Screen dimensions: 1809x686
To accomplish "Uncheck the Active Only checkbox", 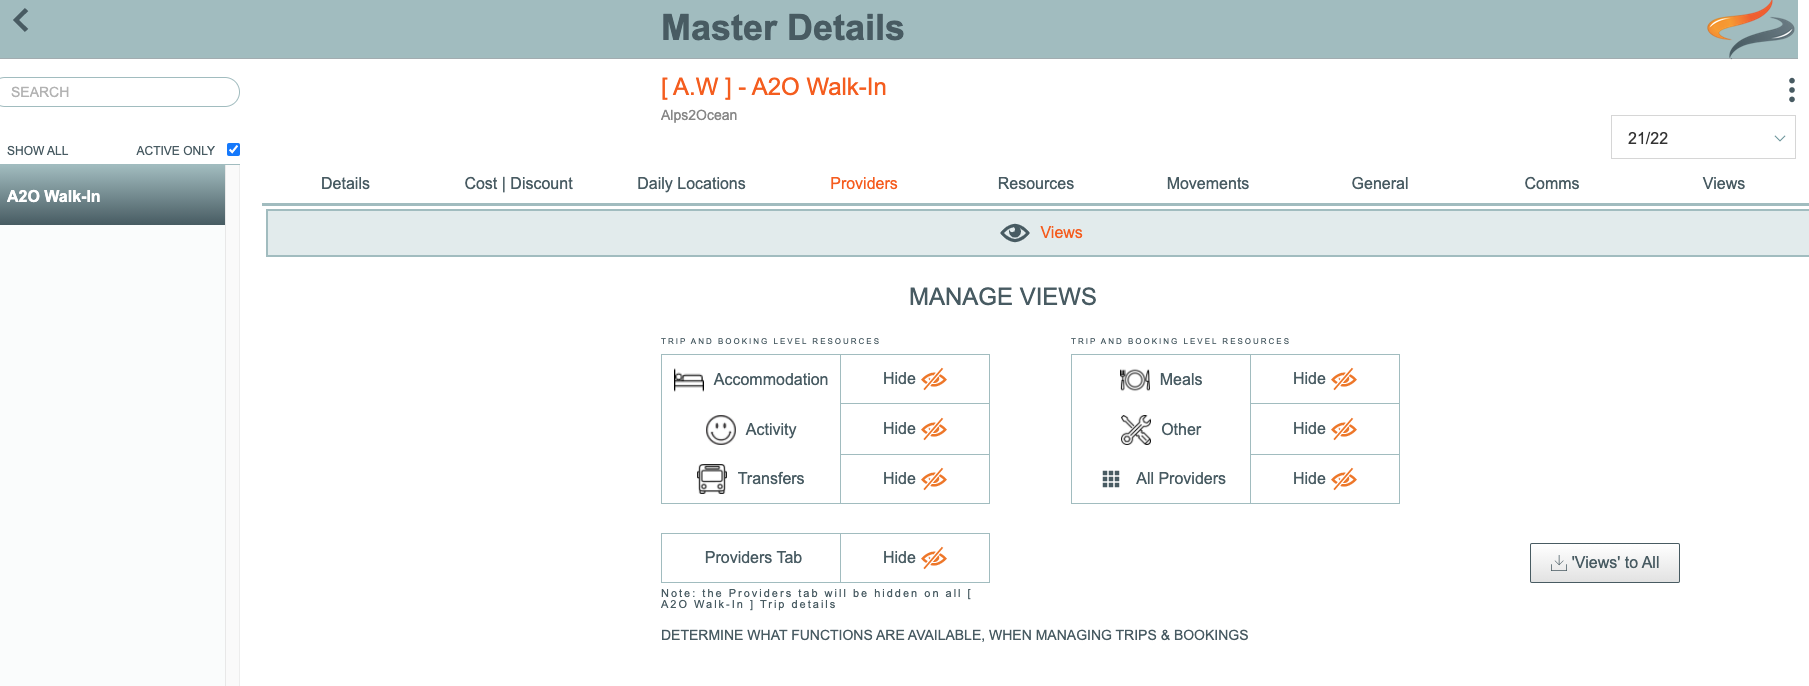I will coord(233,150).
